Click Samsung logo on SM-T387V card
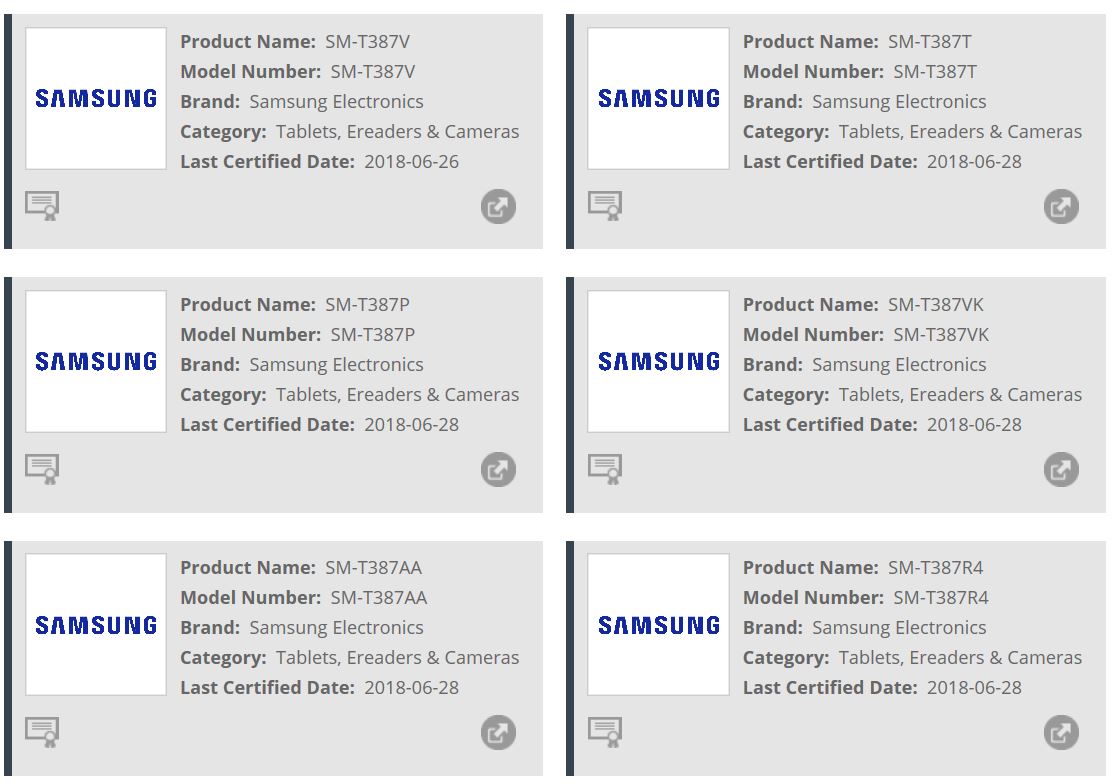This screenshot has height=784, width=1113. (x=96, y=98)
